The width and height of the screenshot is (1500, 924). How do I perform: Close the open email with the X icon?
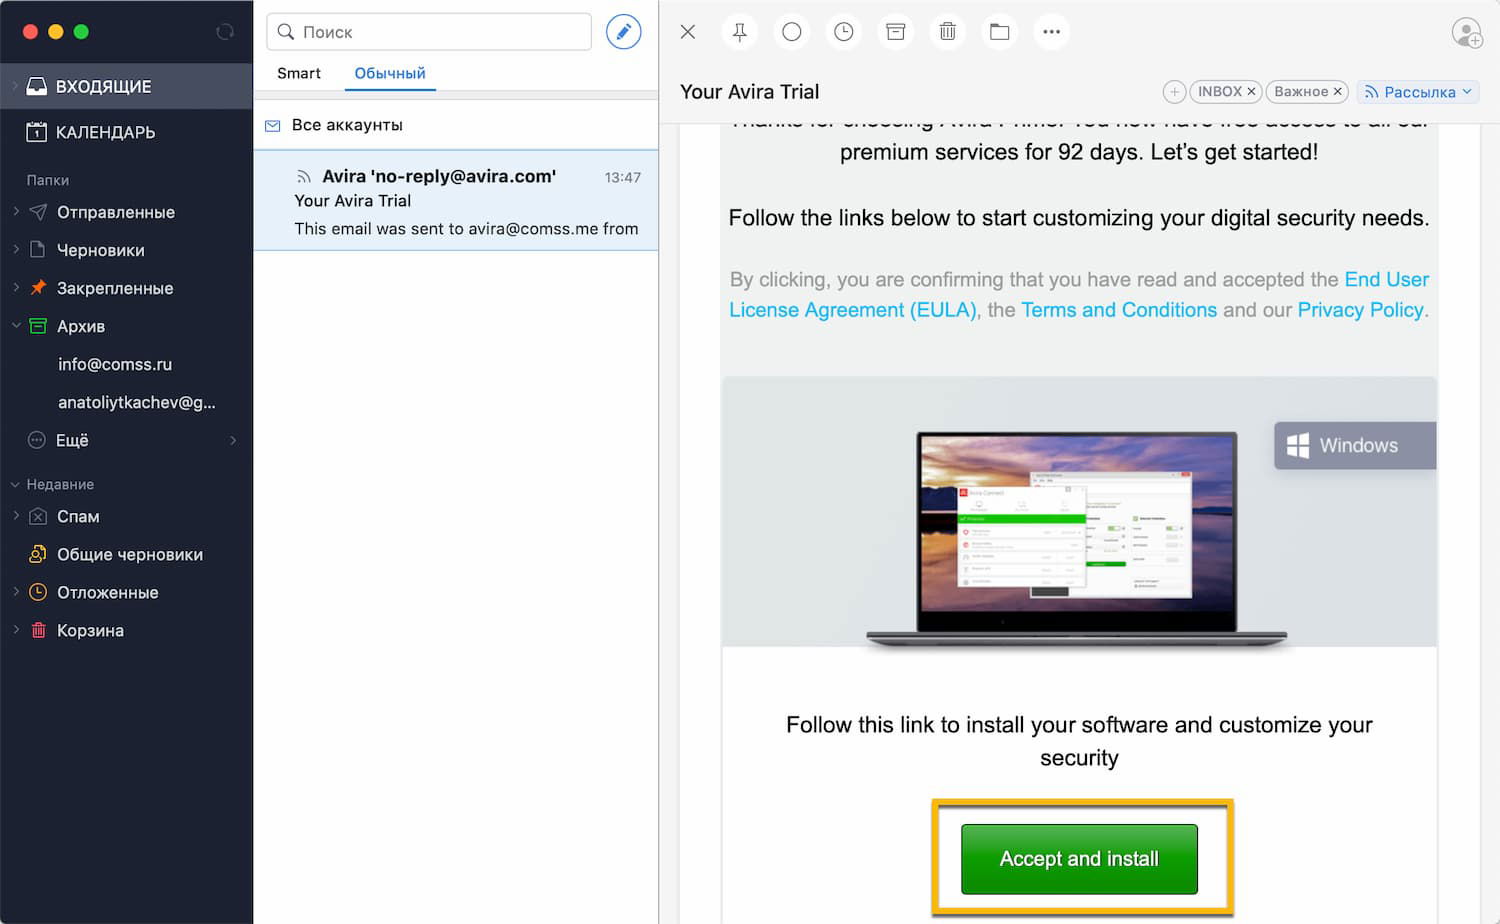[688, 32]
